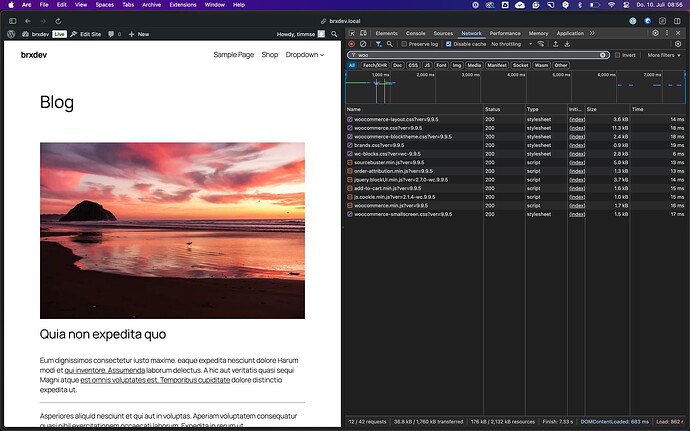Filter requests by JS type

click(427, 65)
